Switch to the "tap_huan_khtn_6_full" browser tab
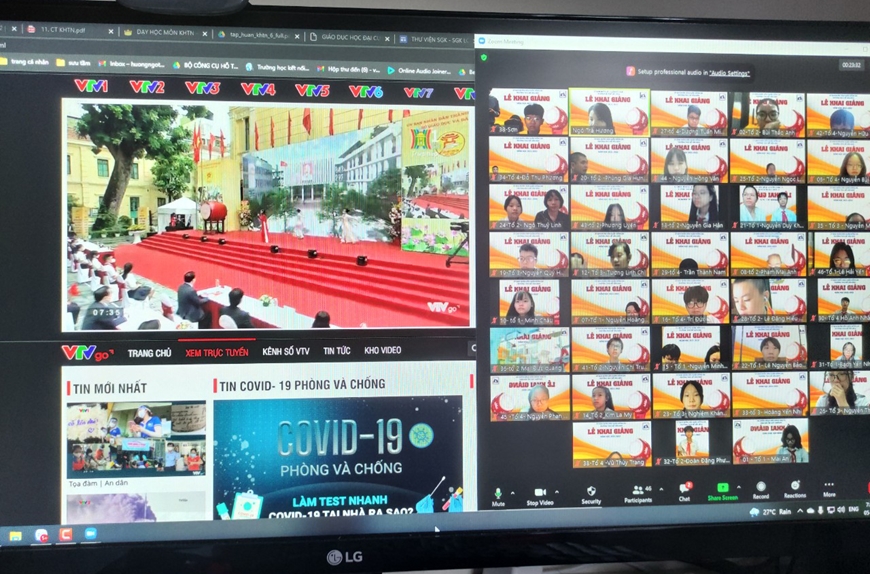The width and height of the screenshot is (870, 574). [259, 35]
